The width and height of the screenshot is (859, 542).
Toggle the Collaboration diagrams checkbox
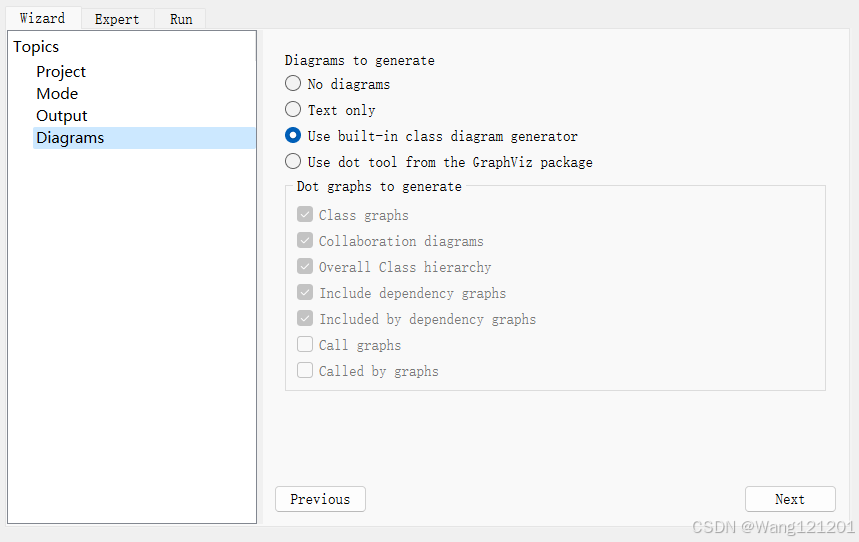(305, 241)
